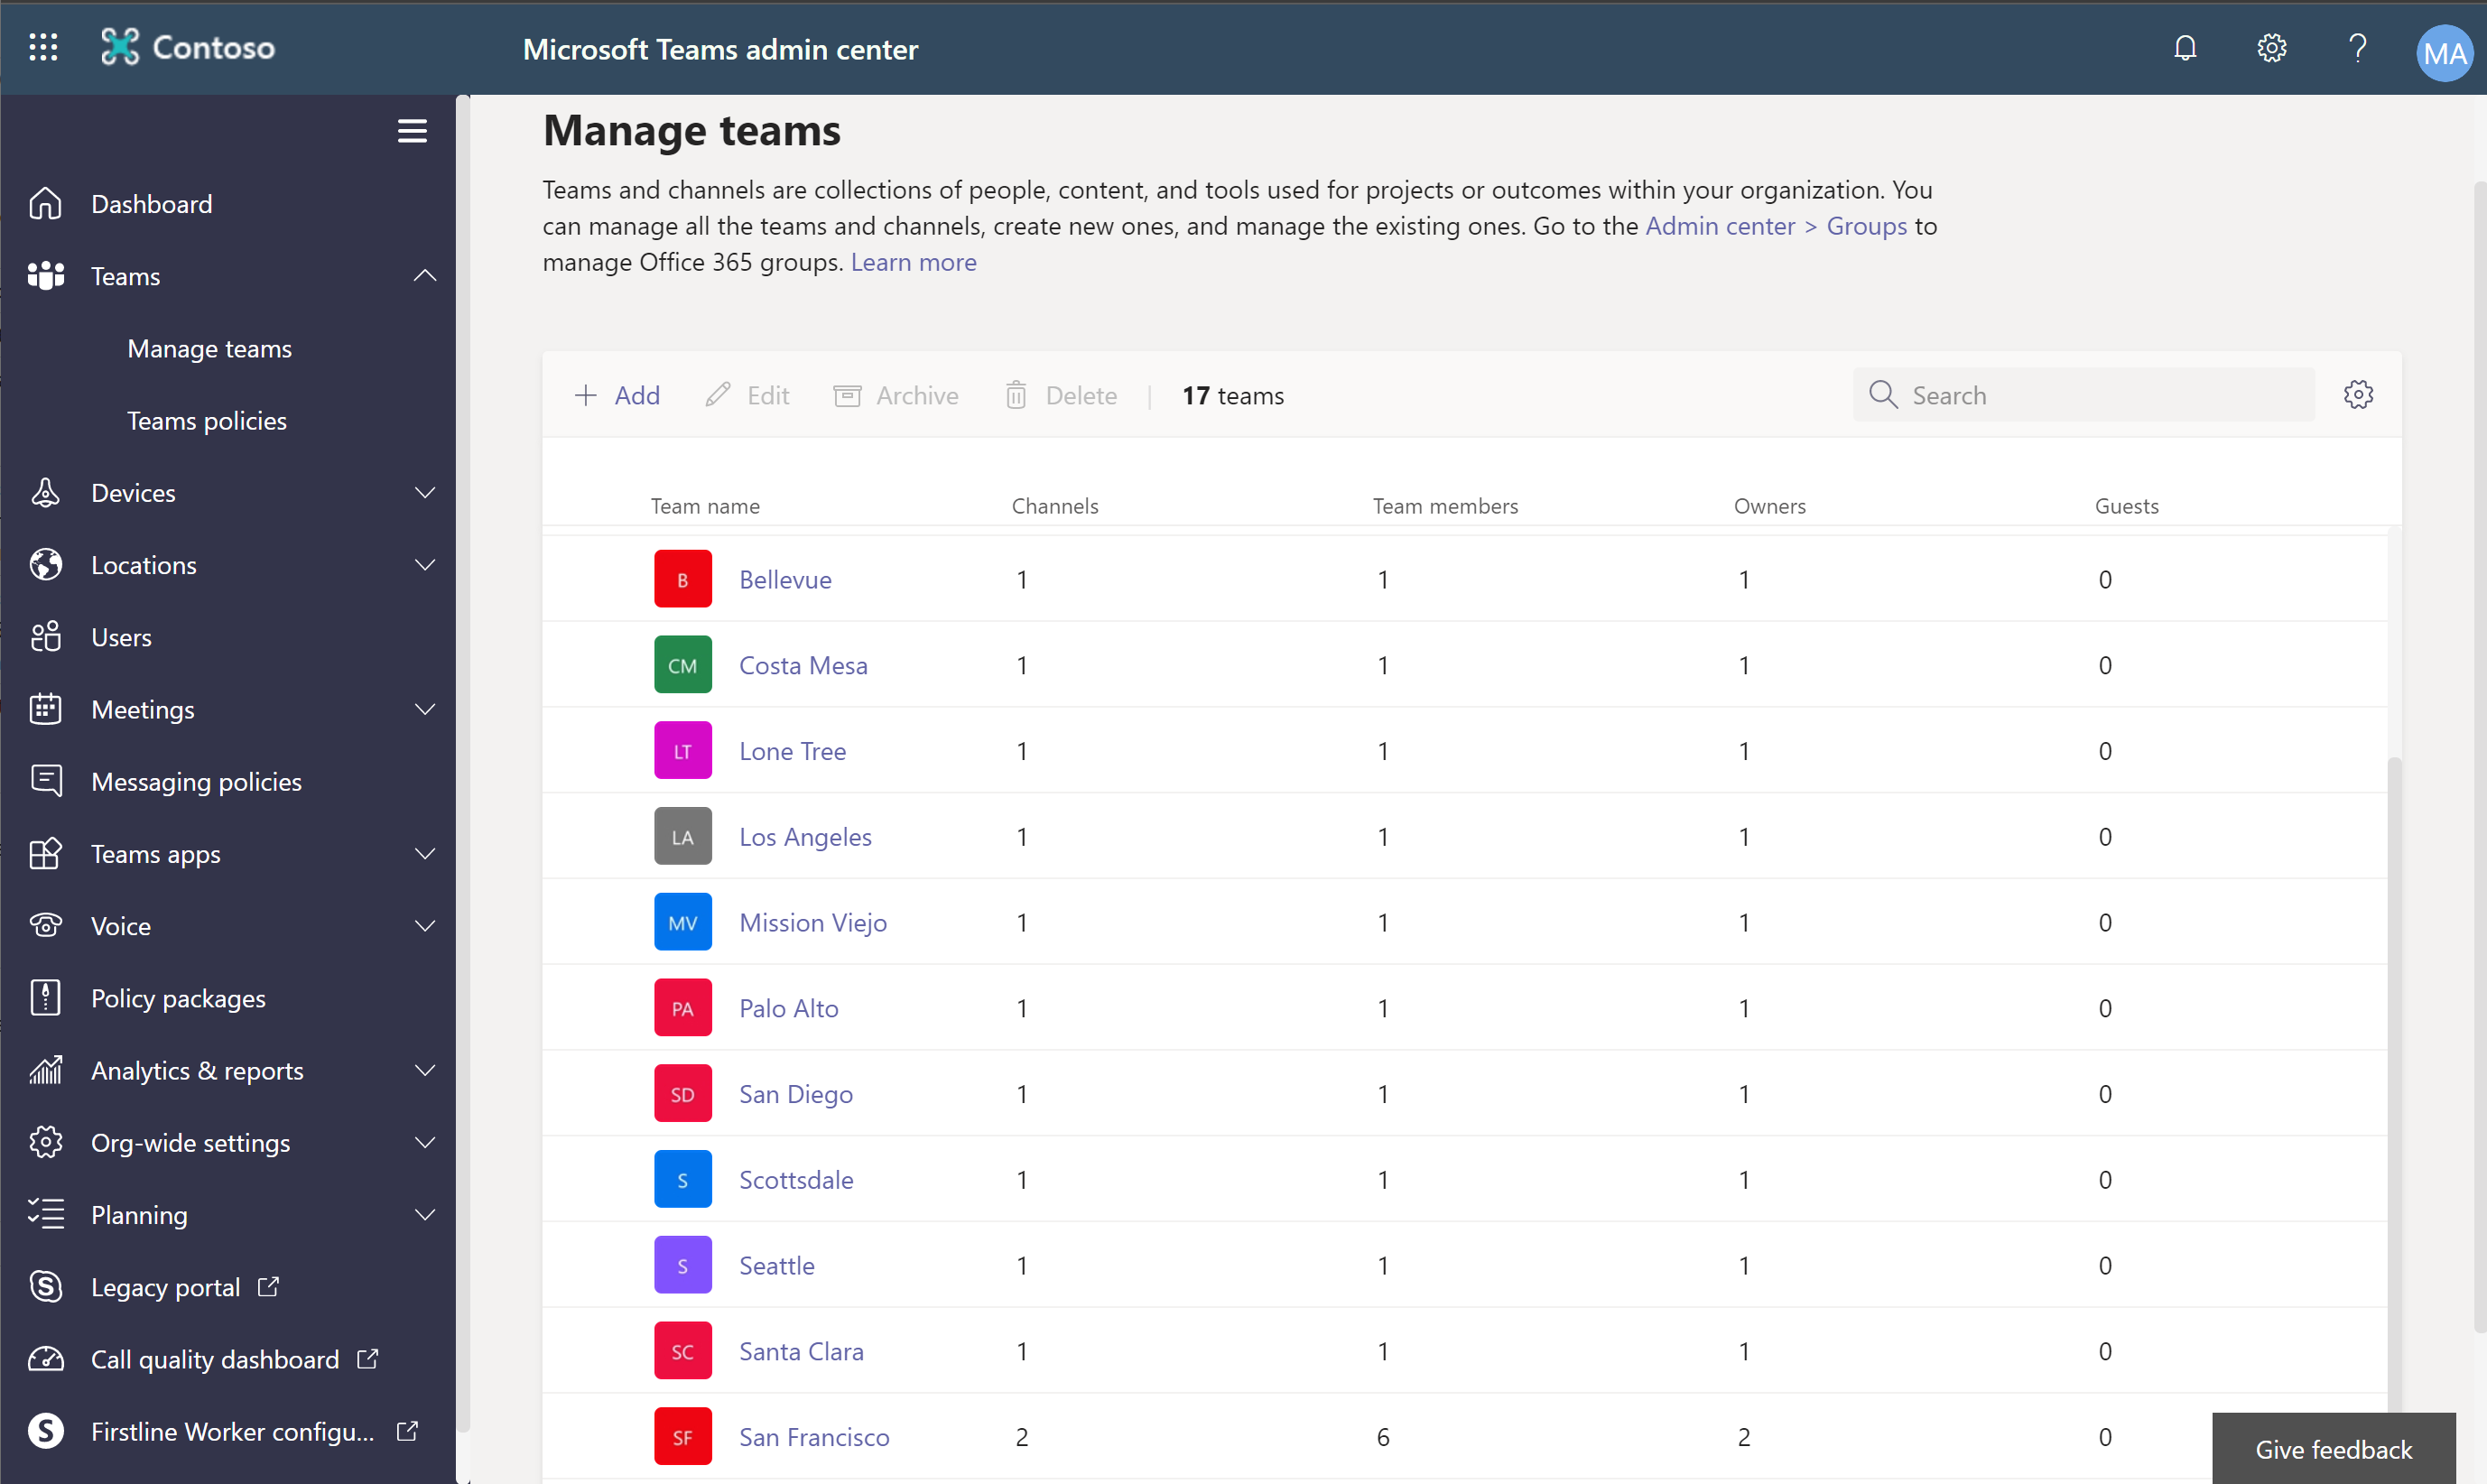Screen dimensions: 2487x1484
Task: Click the Delete team icon
Action: tap(1016, 394)
